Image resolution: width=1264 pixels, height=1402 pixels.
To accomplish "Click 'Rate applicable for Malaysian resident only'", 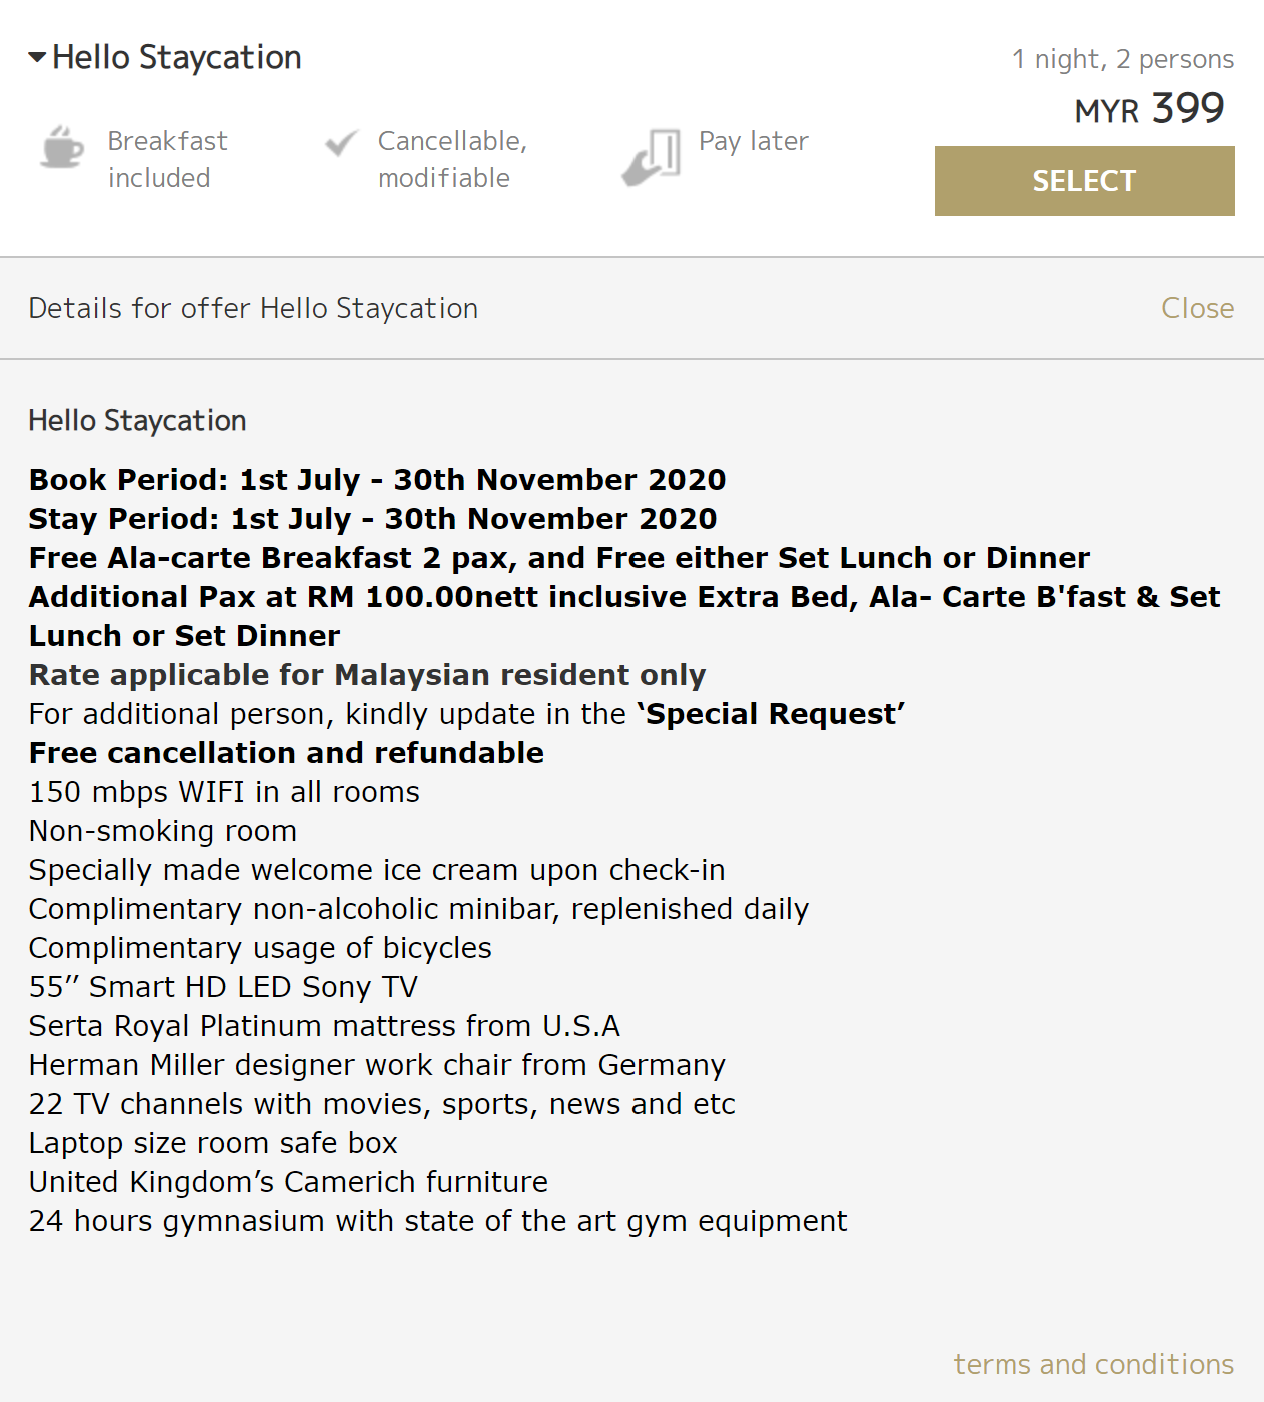I will [367, 675].
